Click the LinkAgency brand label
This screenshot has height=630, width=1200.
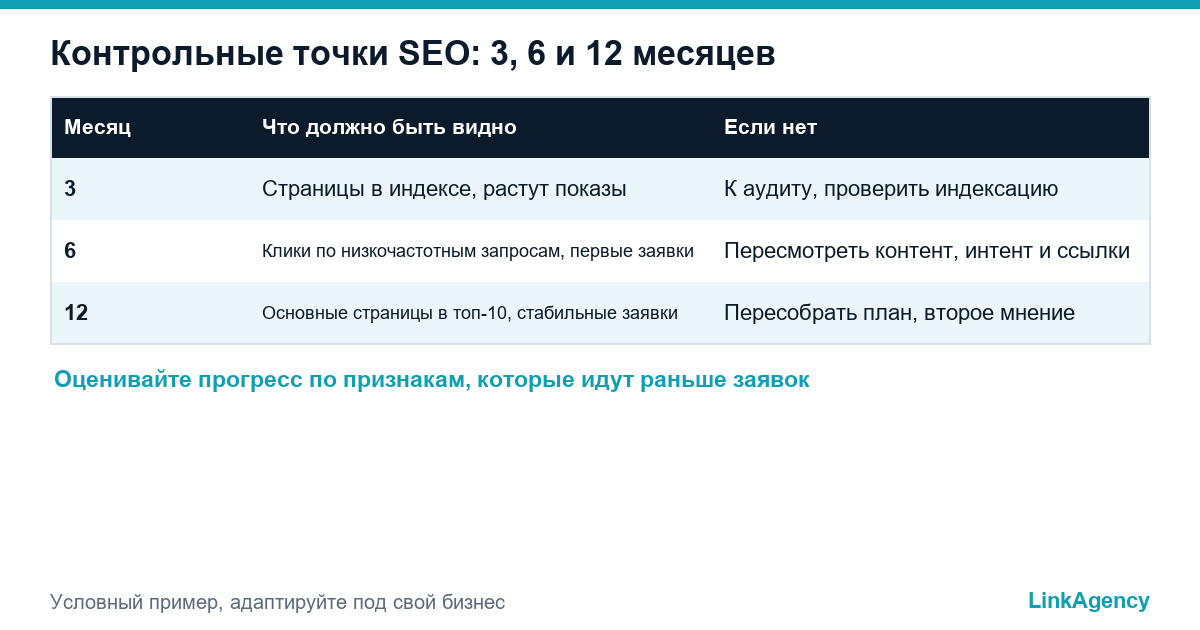1089,600
